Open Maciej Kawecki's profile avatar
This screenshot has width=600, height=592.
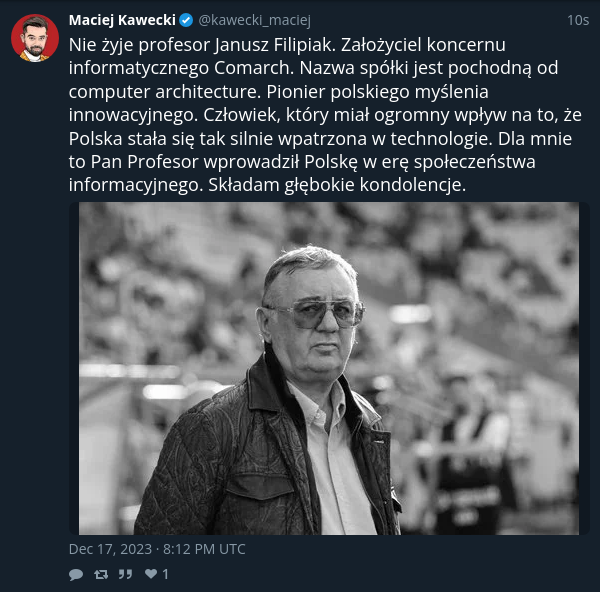[x=35, y=38]
